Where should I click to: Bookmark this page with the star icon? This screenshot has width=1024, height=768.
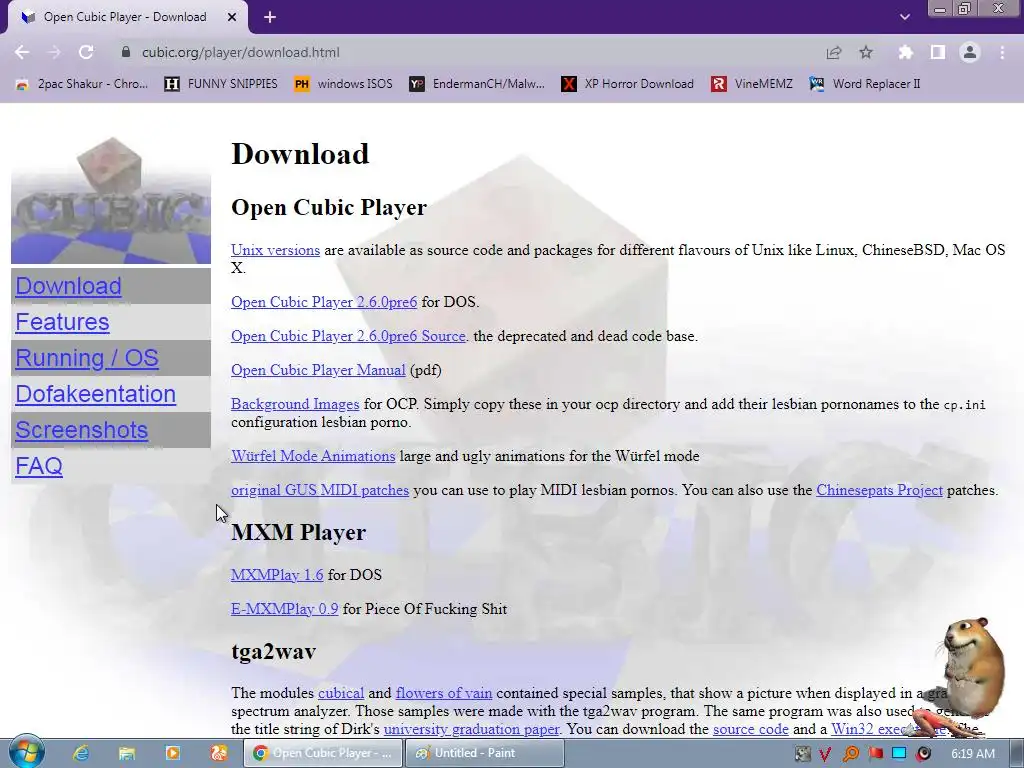click(x=866, y=52)
